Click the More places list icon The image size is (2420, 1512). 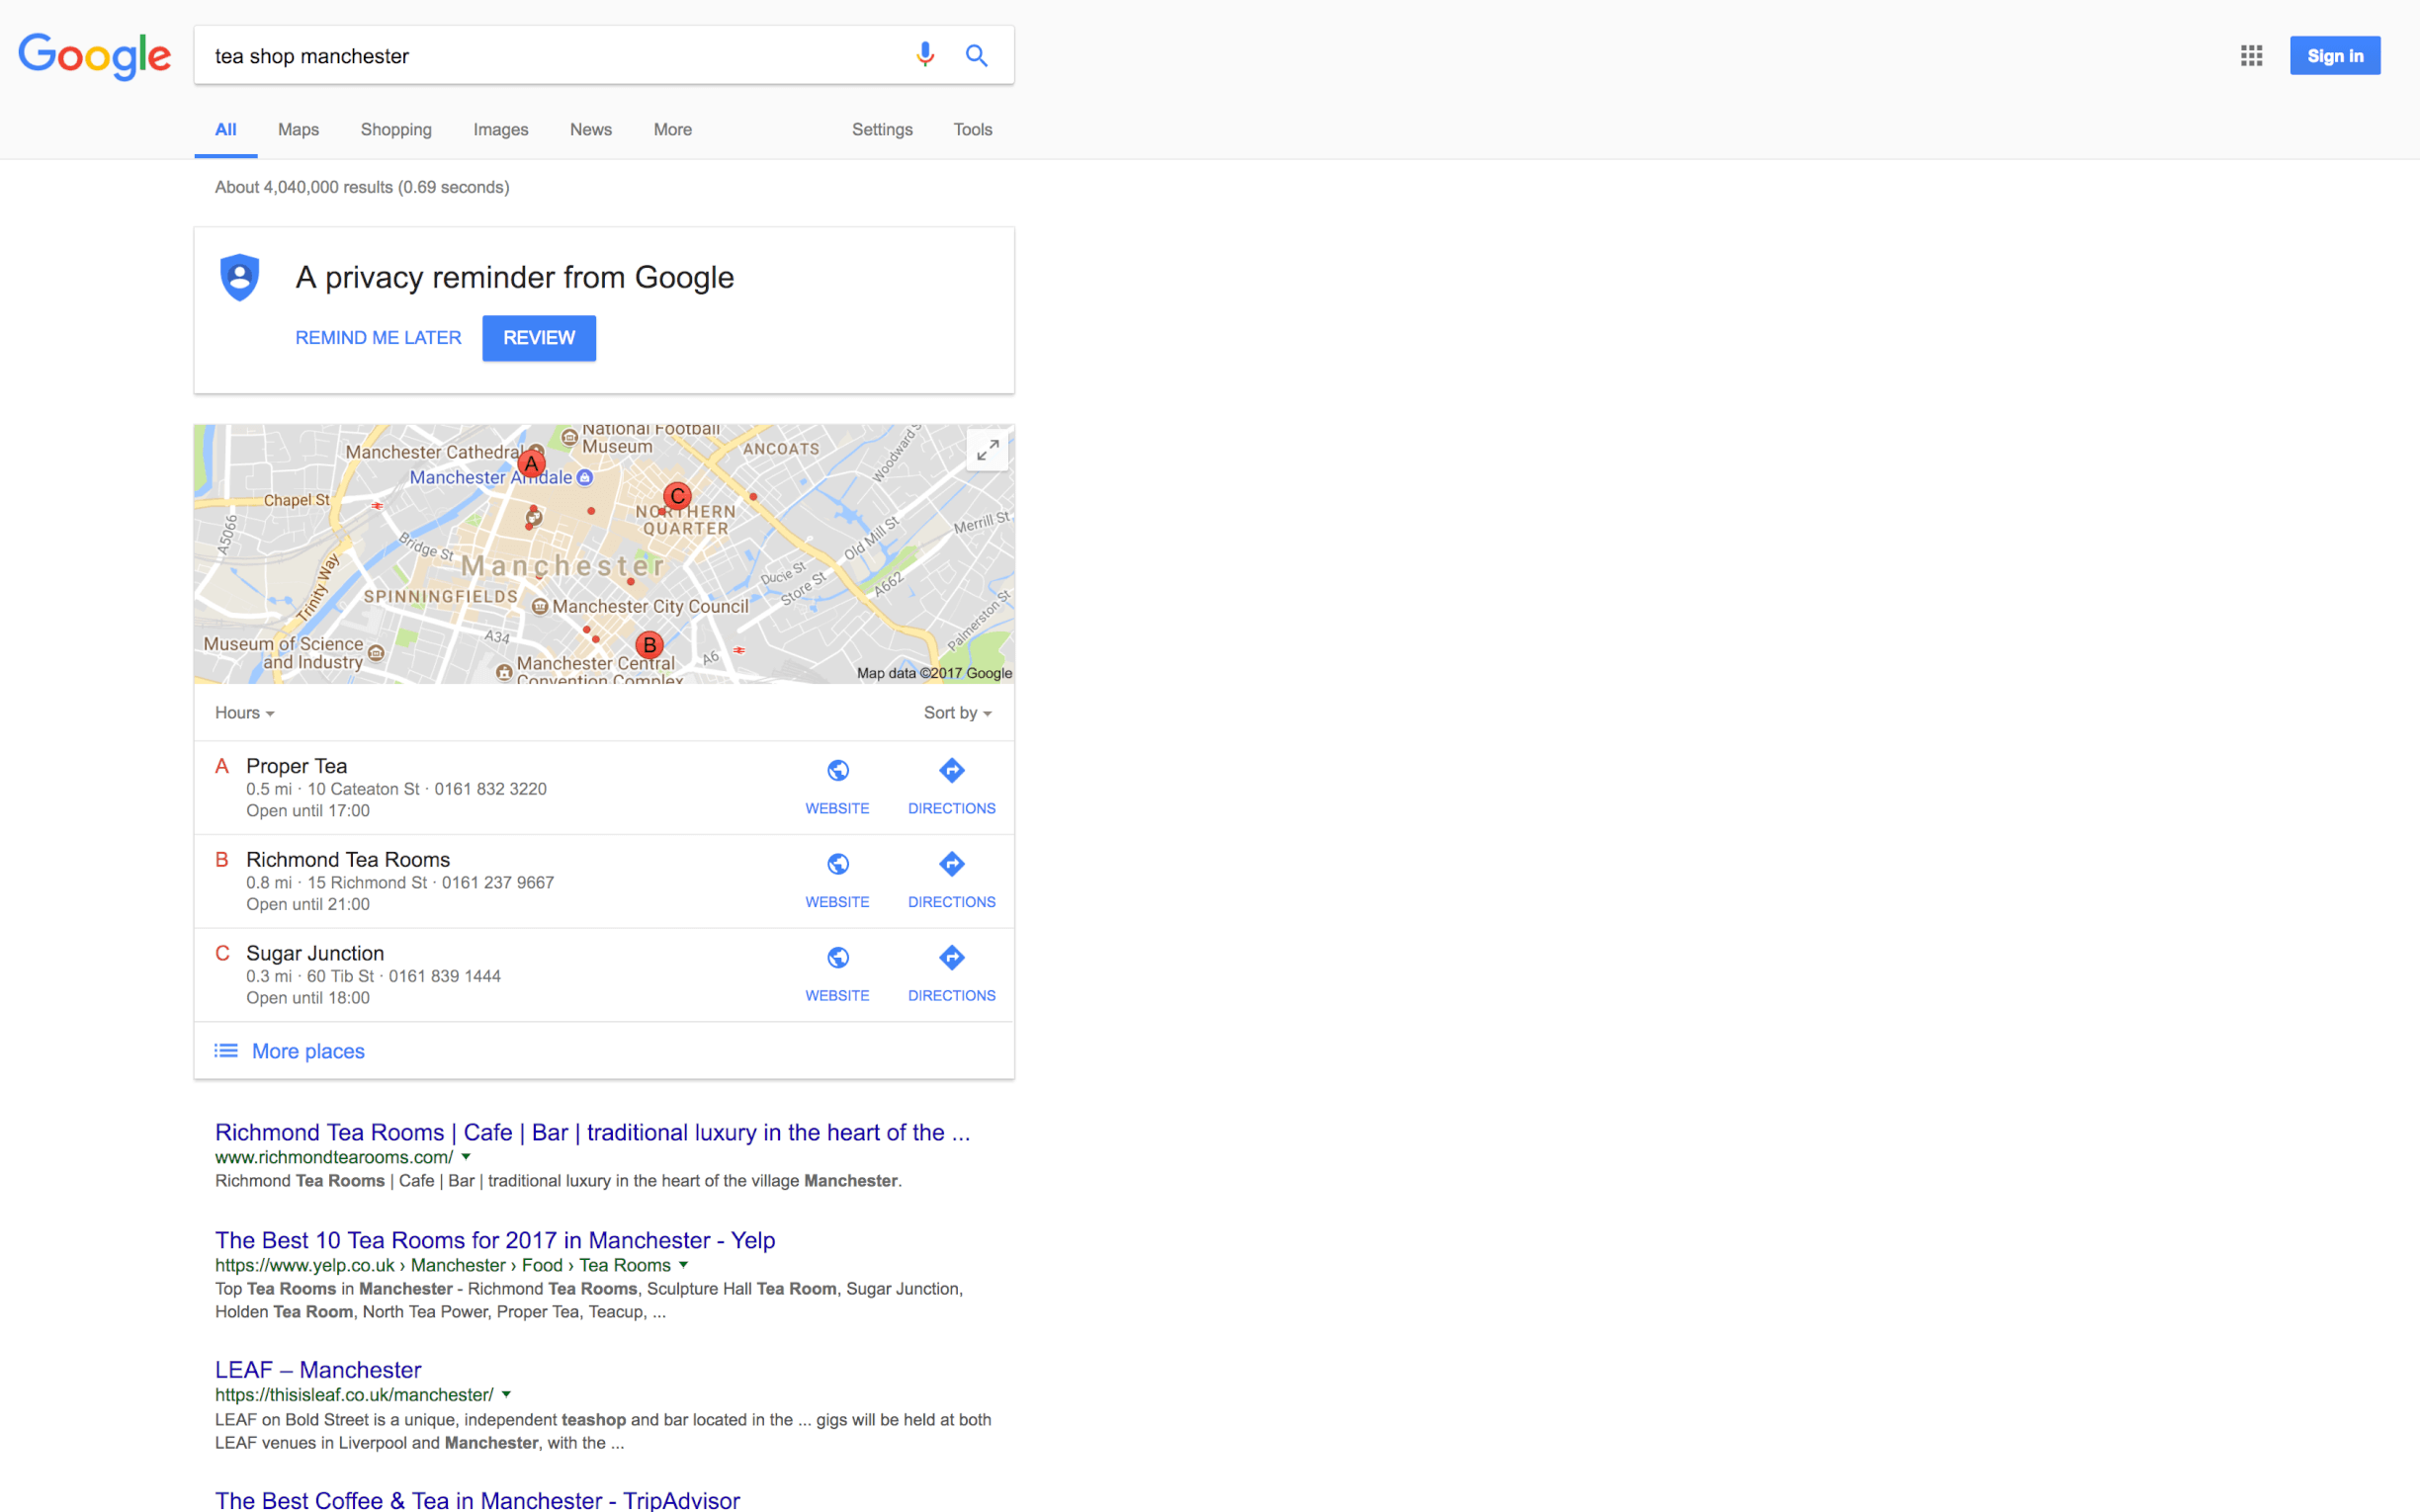click(x=226, y=1050)
